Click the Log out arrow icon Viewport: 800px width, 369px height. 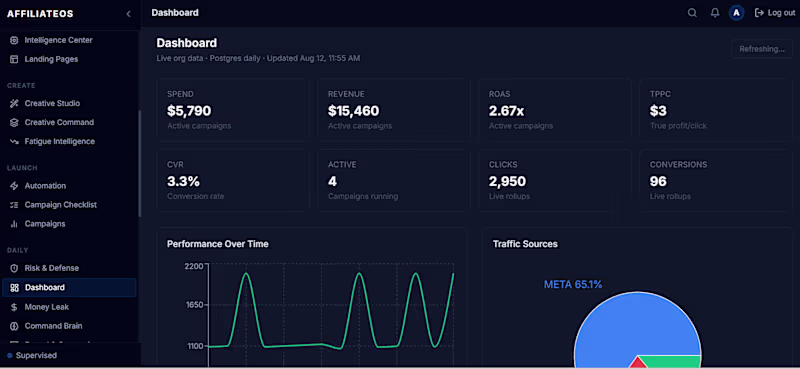[x=759, y=13]
